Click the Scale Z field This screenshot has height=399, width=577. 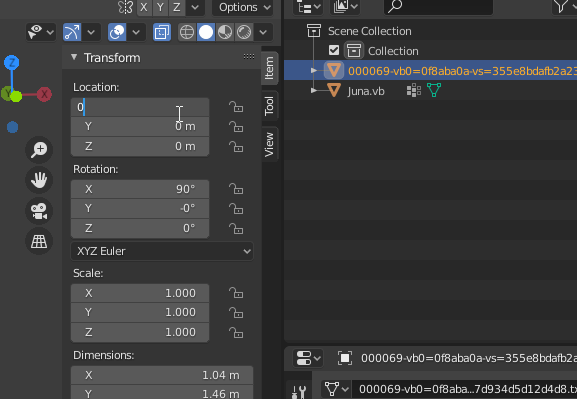[140, 332]
